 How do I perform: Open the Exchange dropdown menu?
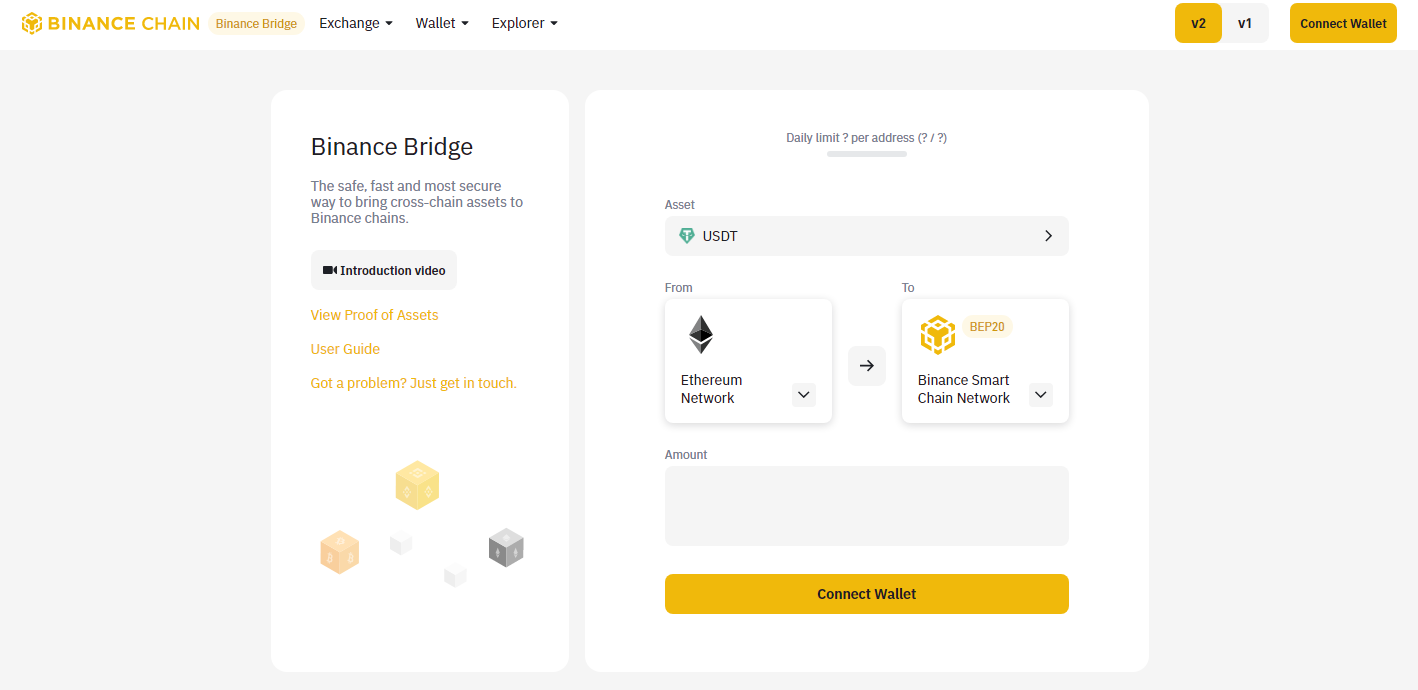tap(356, 23)
